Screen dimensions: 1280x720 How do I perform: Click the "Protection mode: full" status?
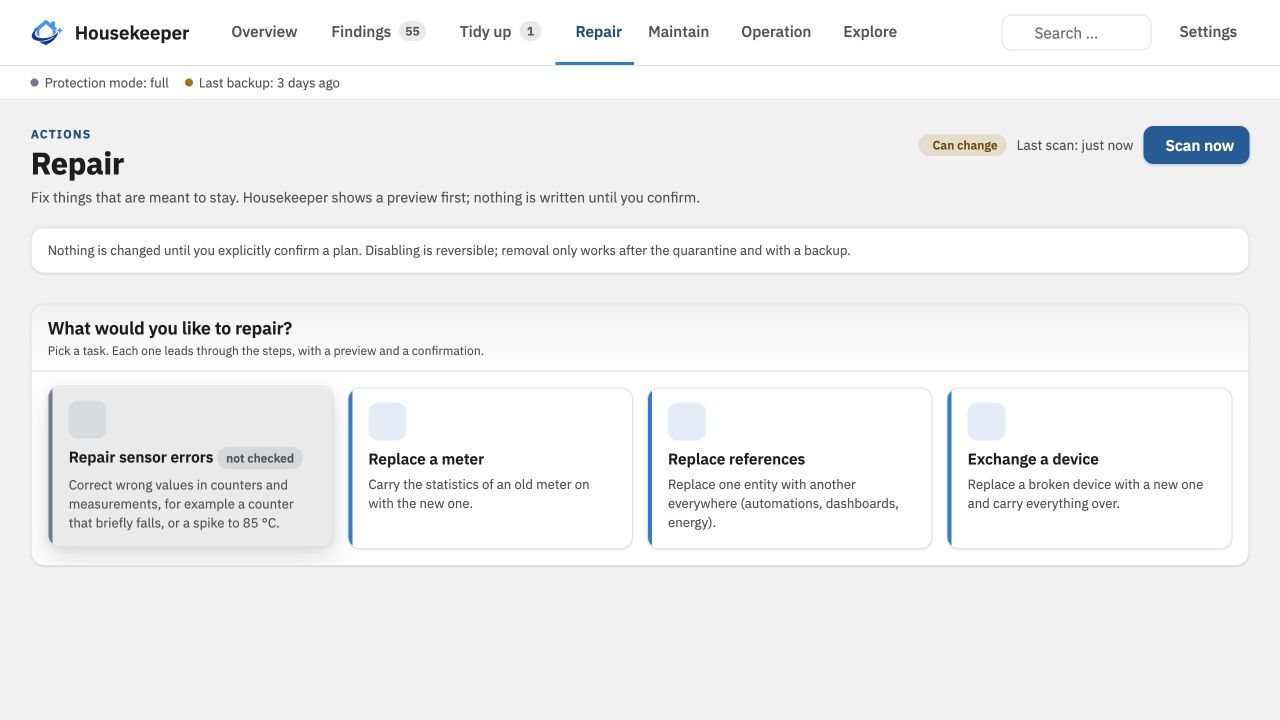click(x=100, y=83)
